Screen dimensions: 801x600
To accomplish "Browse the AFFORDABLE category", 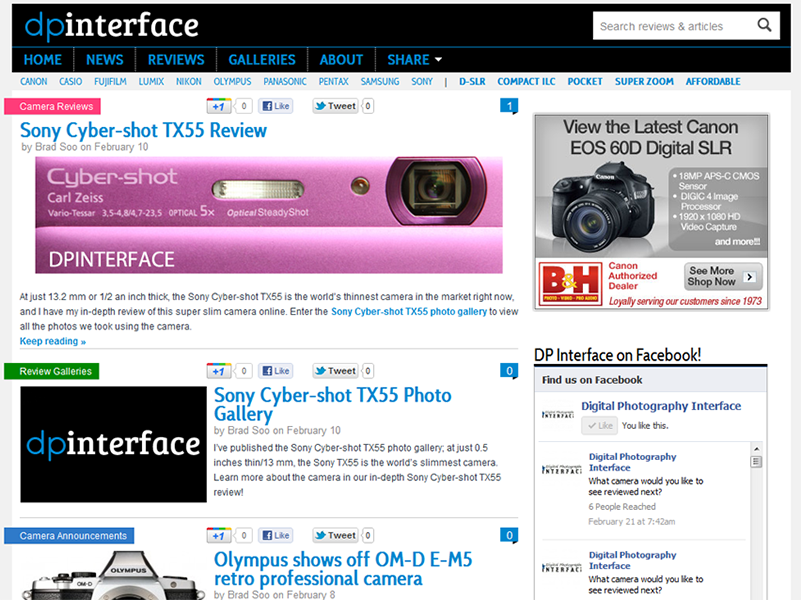I will (x=713, y=82).
